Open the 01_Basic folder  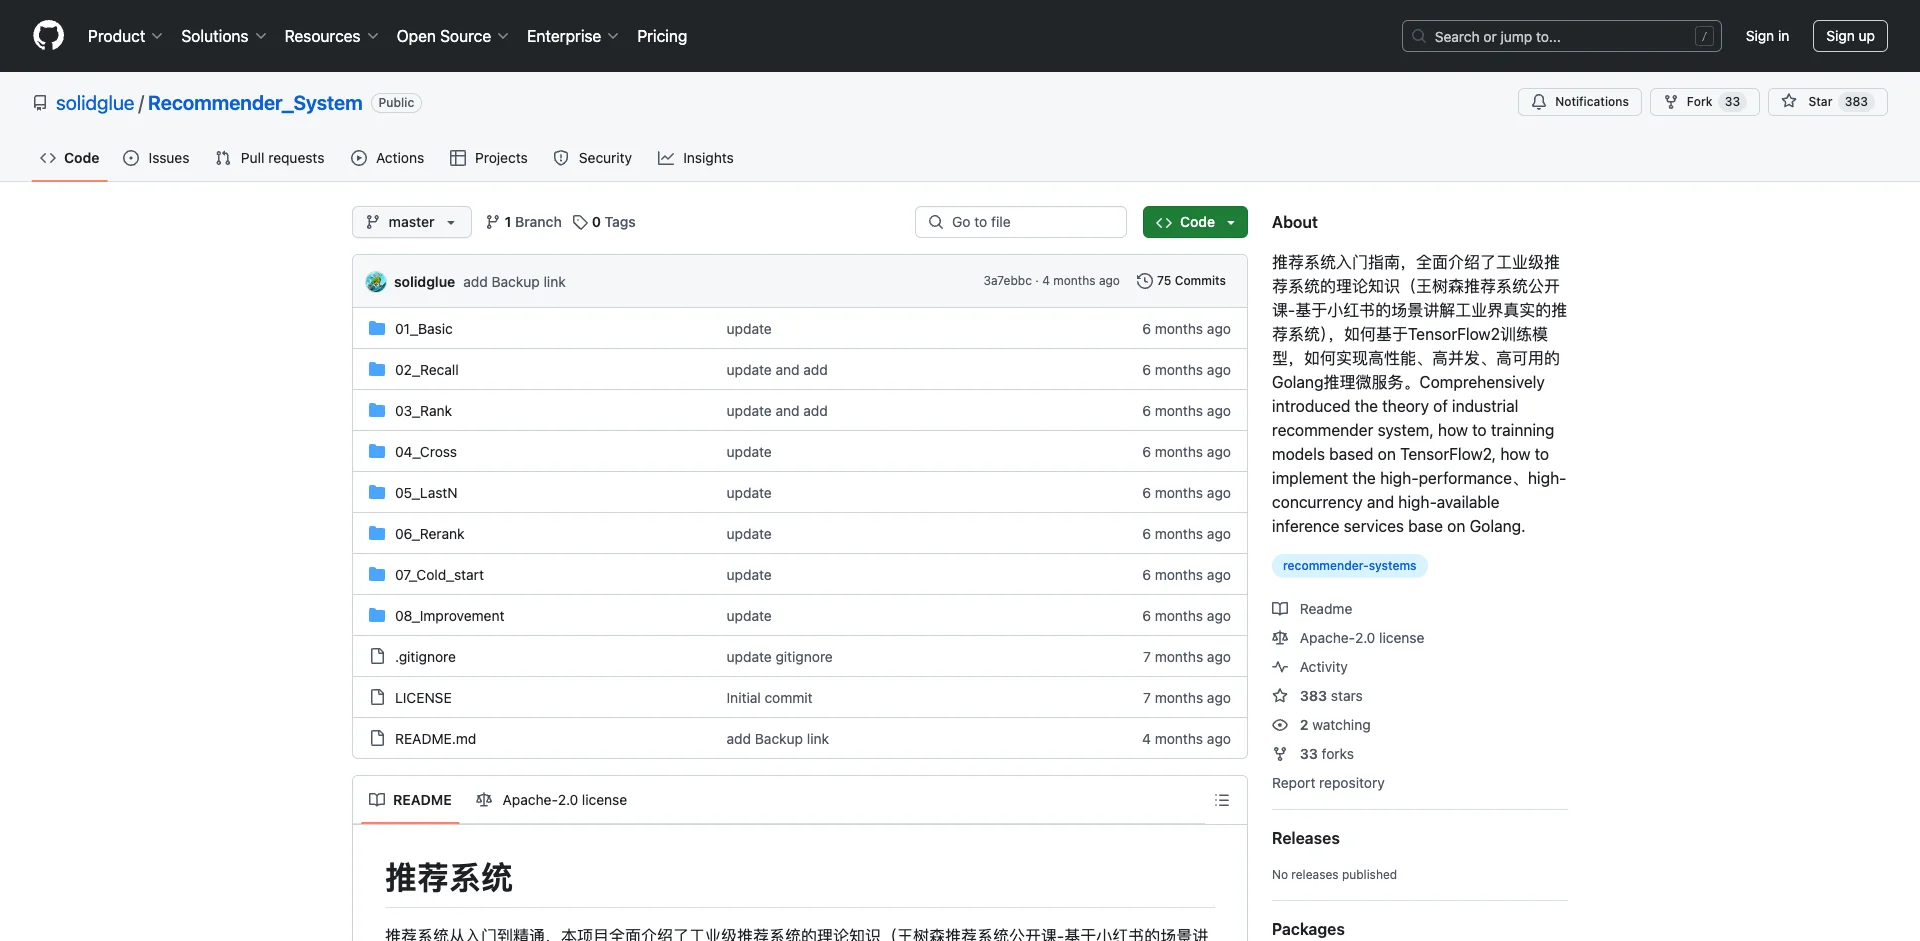coord(424,329)
